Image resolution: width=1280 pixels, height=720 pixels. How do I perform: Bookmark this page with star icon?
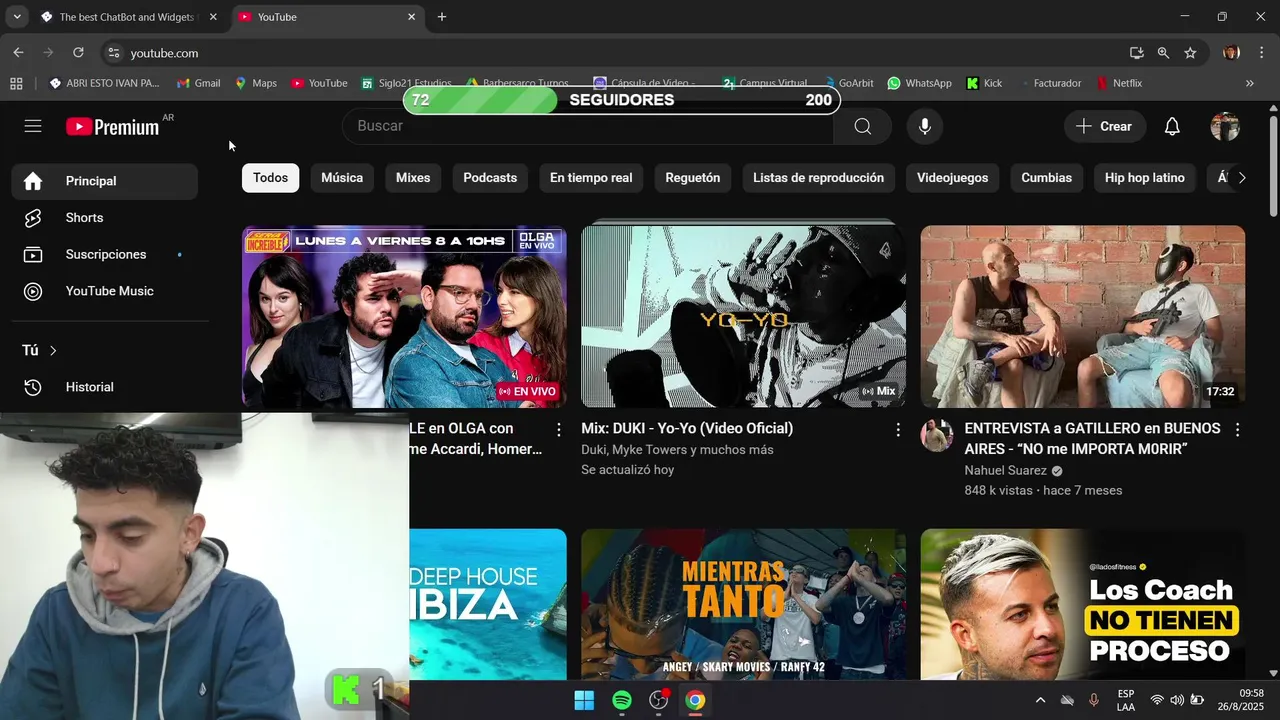point(1190,53)
